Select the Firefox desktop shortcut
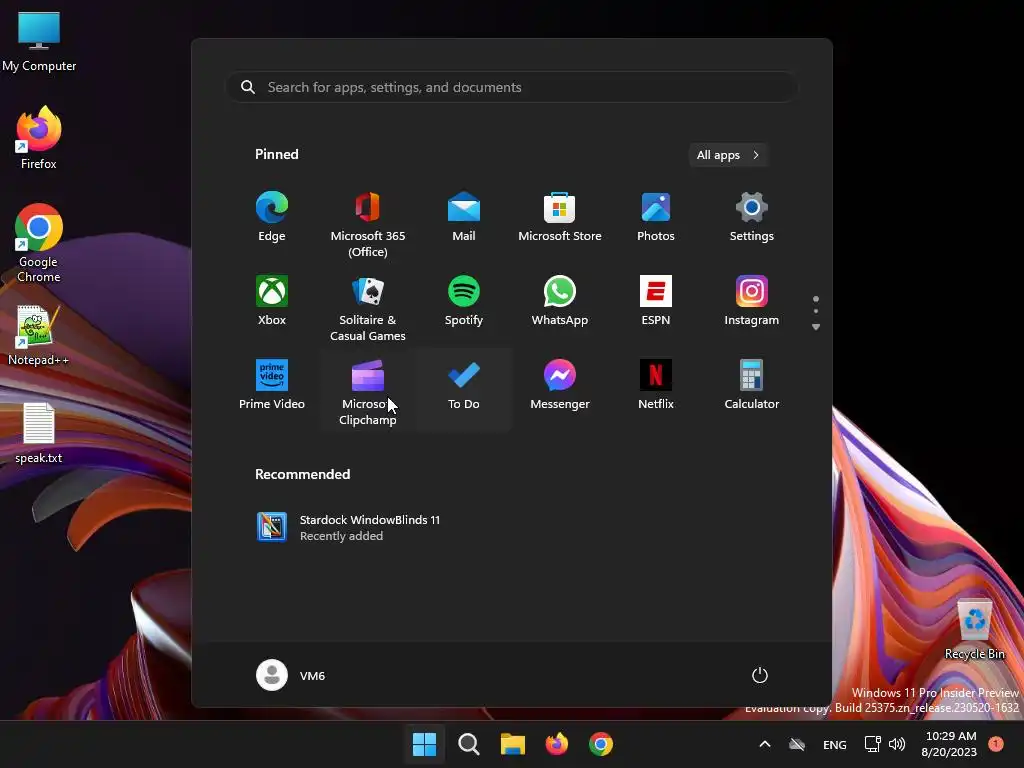This screenshot has height=768, width=1024. (x=39, y=138)
